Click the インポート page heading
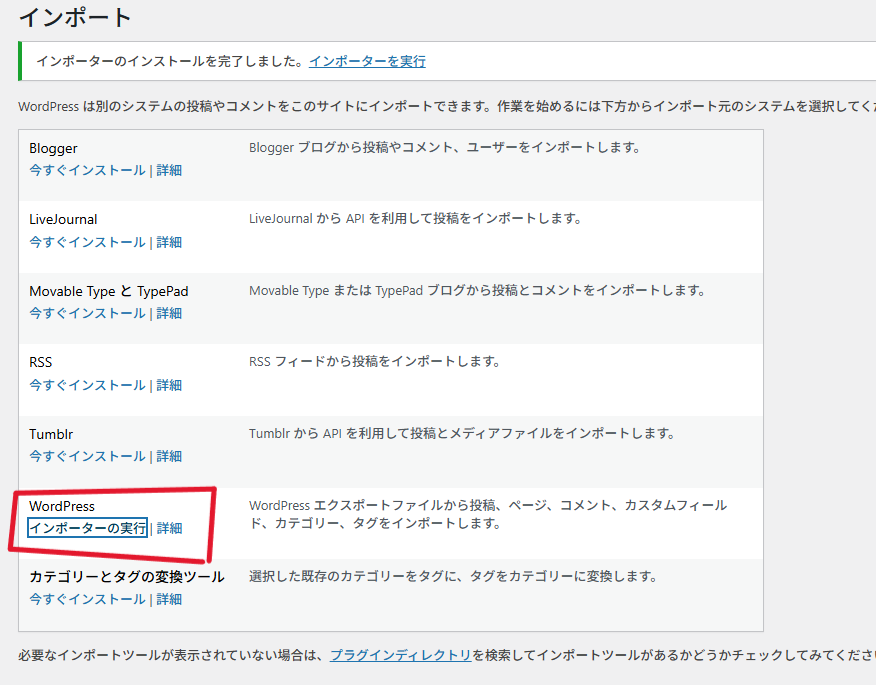The width and height of the screenshot is (876, 685). pyautogui.click(x=75, y=17)
